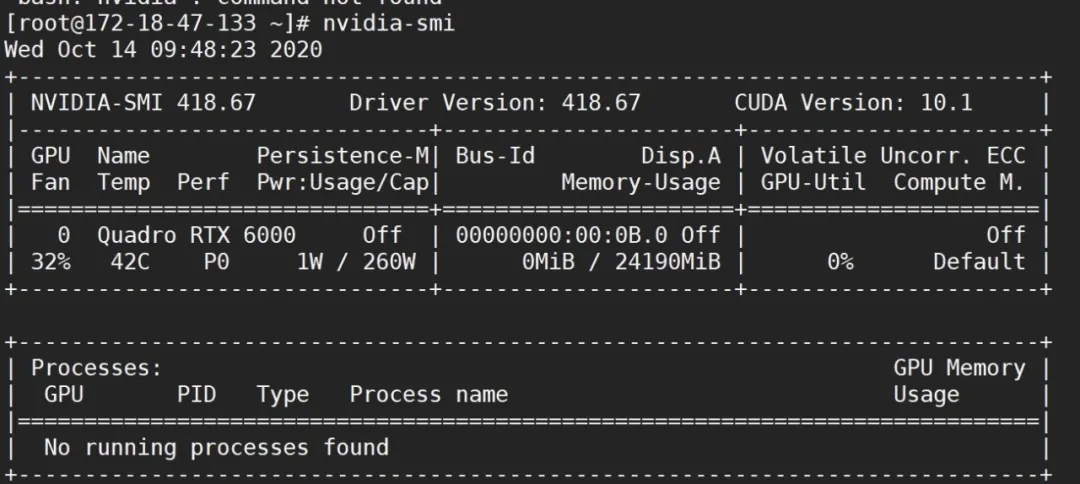
Task: Click the Bus-Id column header
Action: [x=495, y=156]
